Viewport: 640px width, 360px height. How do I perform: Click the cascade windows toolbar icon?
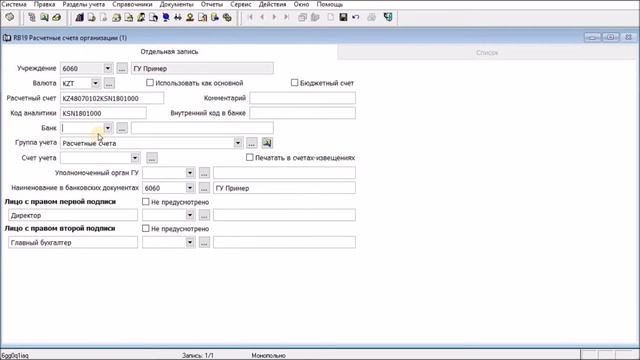click(302, 17)
